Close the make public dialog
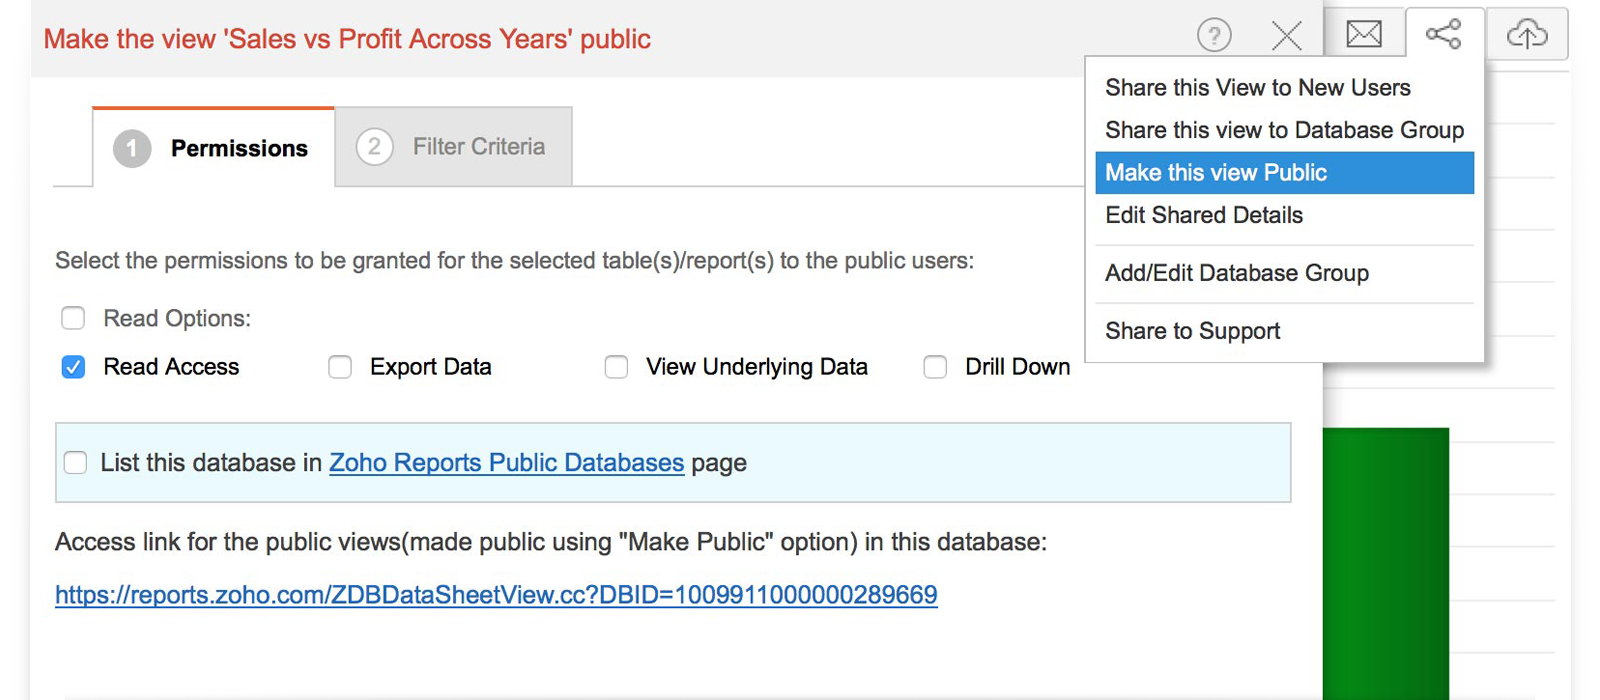 [x=1286, y=37]
